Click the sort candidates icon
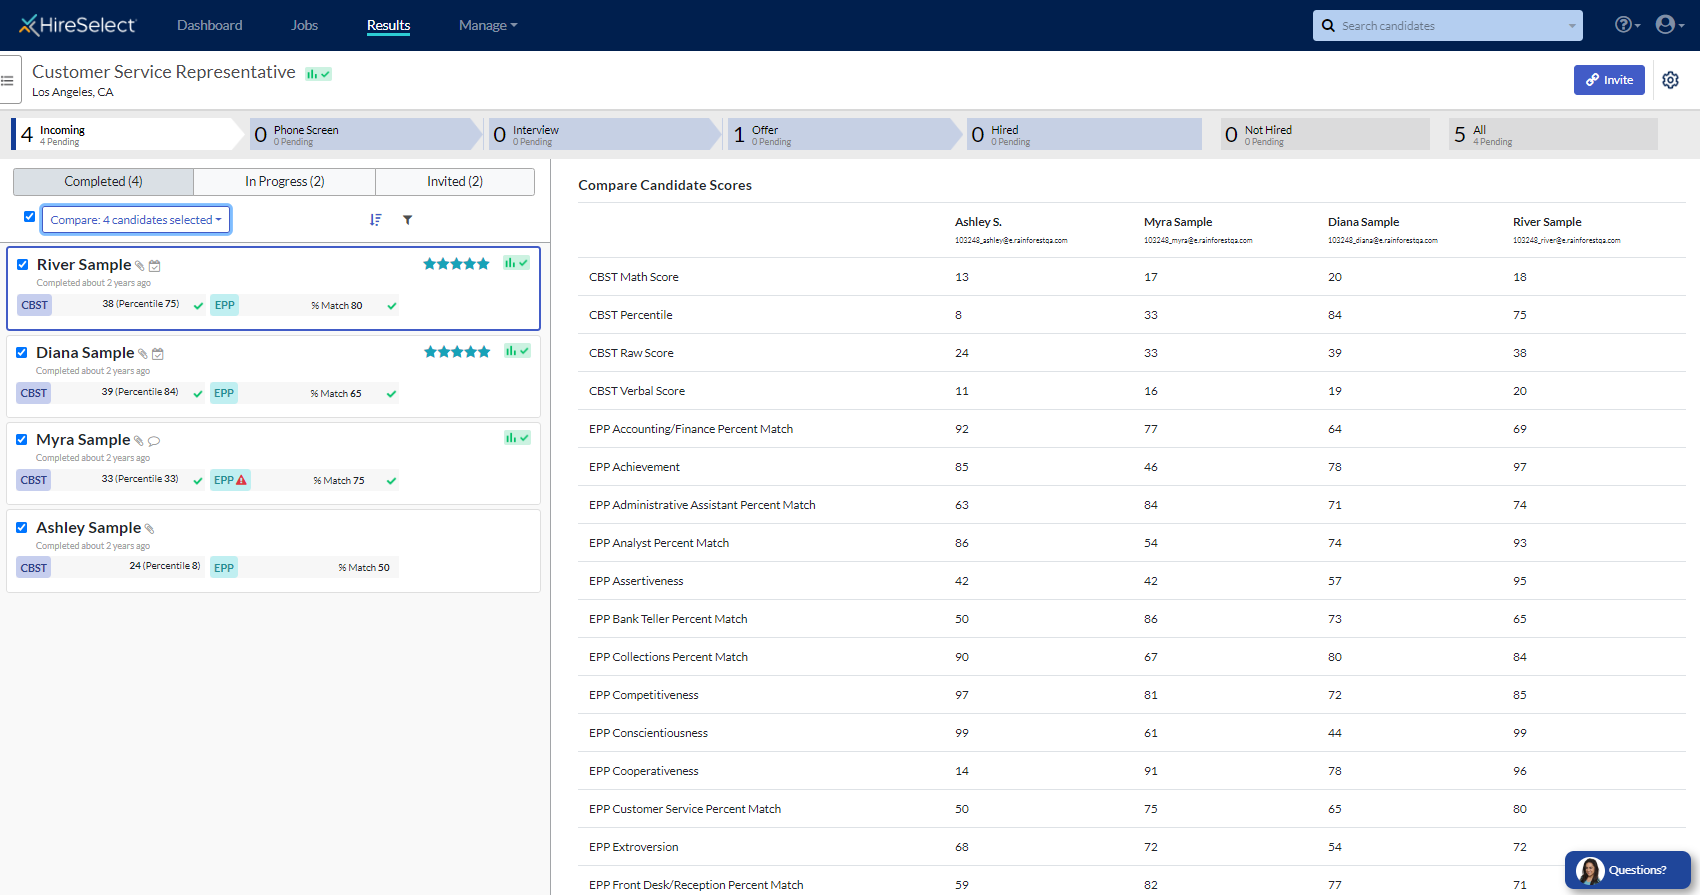 375,220
